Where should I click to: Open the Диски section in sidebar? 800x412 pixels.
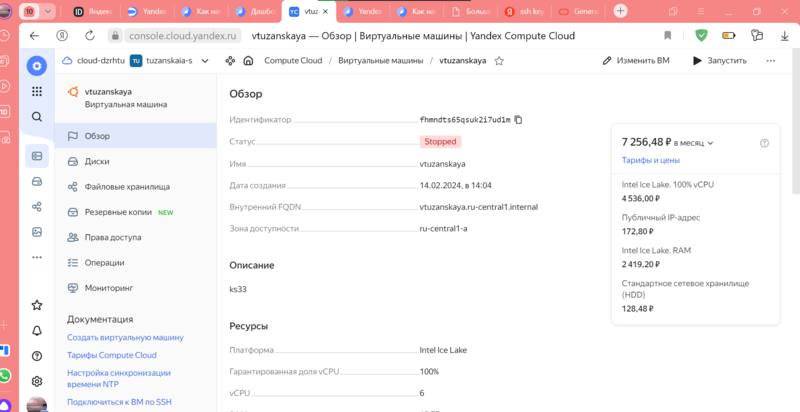[x=97, y=161]
